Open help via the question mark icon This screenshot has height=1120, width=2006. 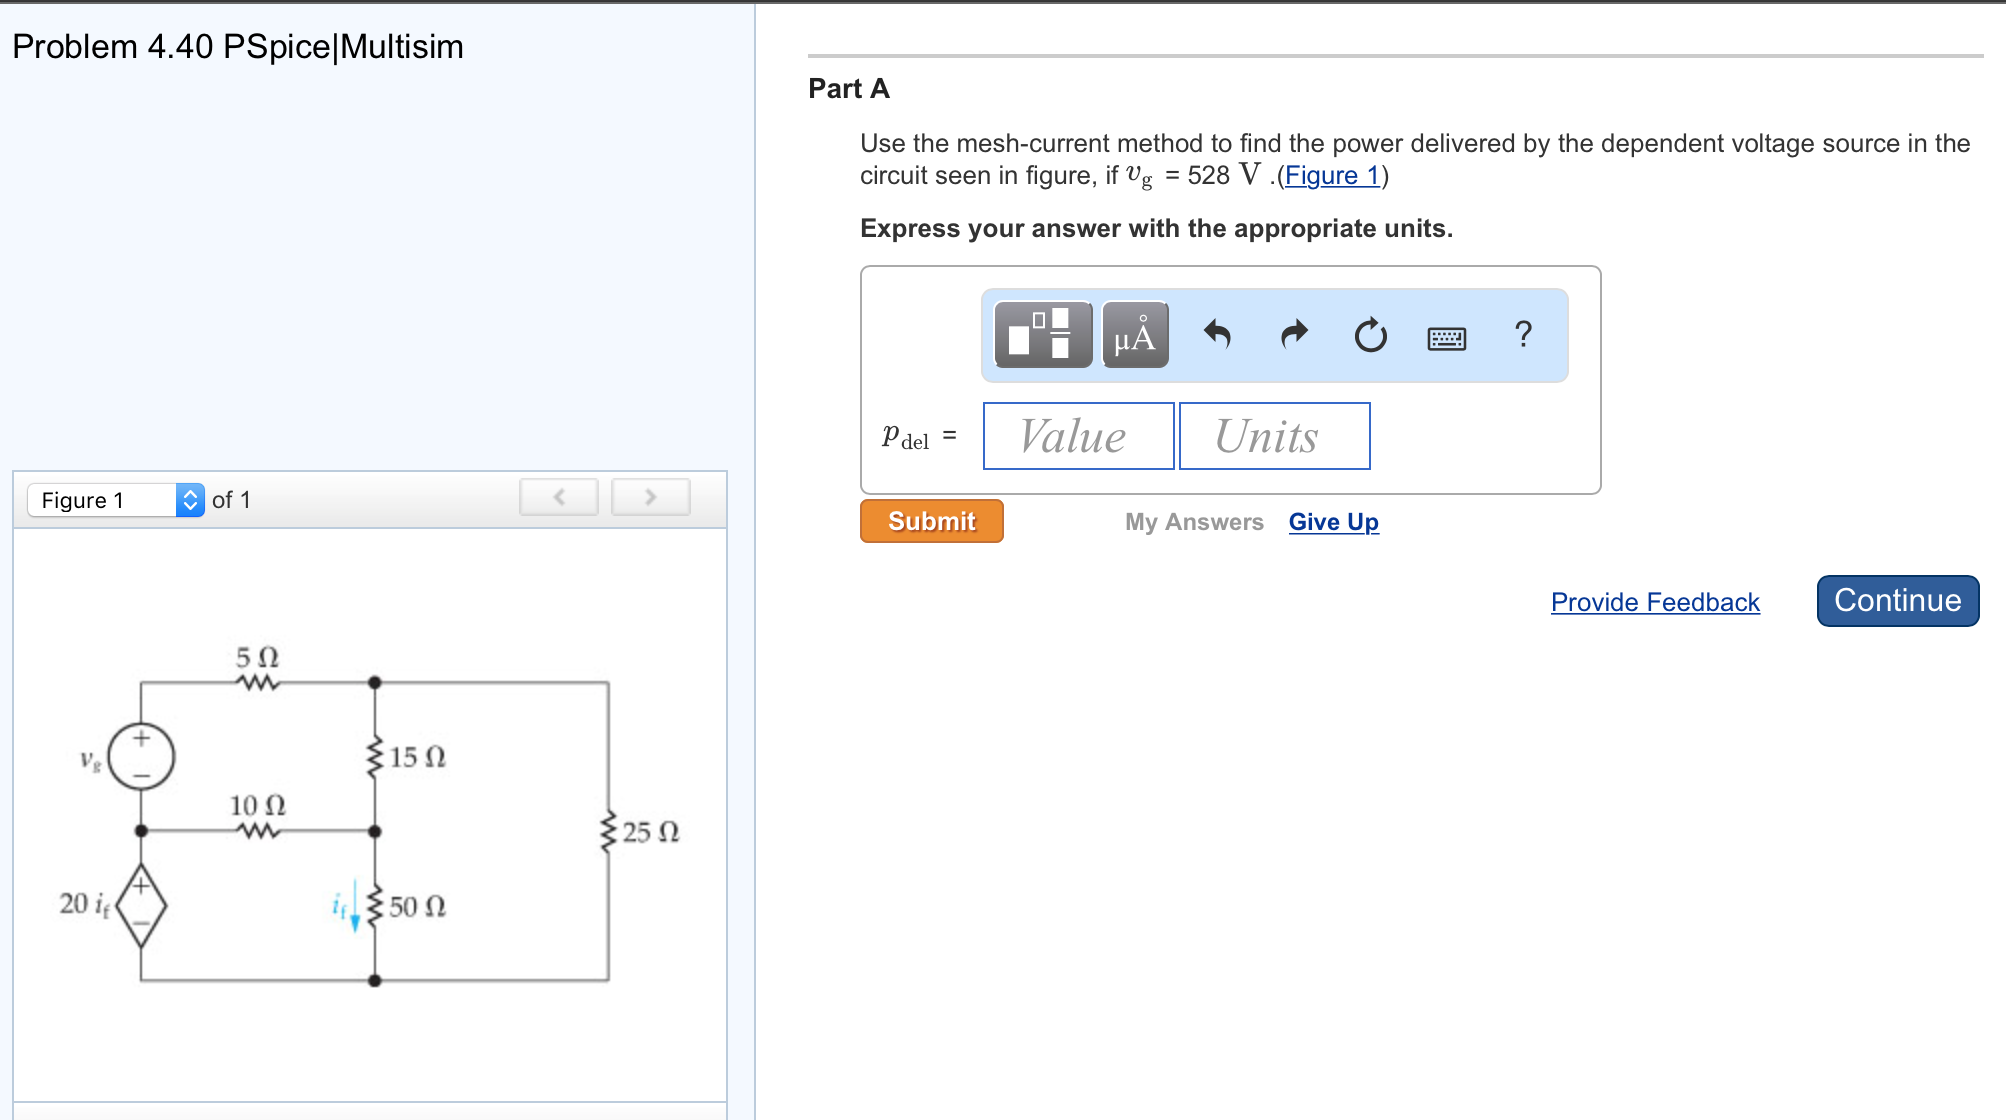1523,336
